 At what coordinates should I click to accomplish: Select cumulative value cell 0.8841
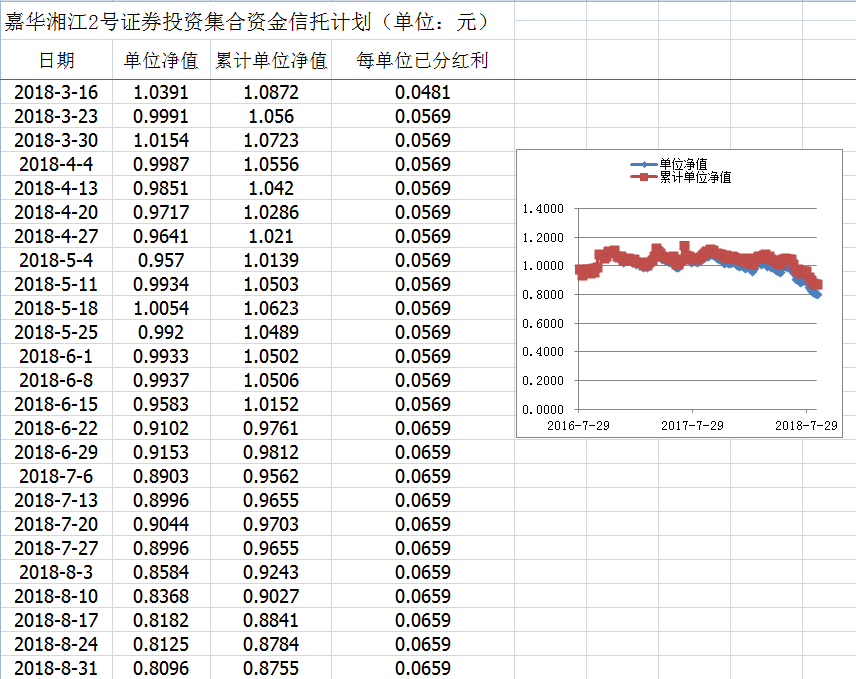pyautogui.click(x=271, y=620)
